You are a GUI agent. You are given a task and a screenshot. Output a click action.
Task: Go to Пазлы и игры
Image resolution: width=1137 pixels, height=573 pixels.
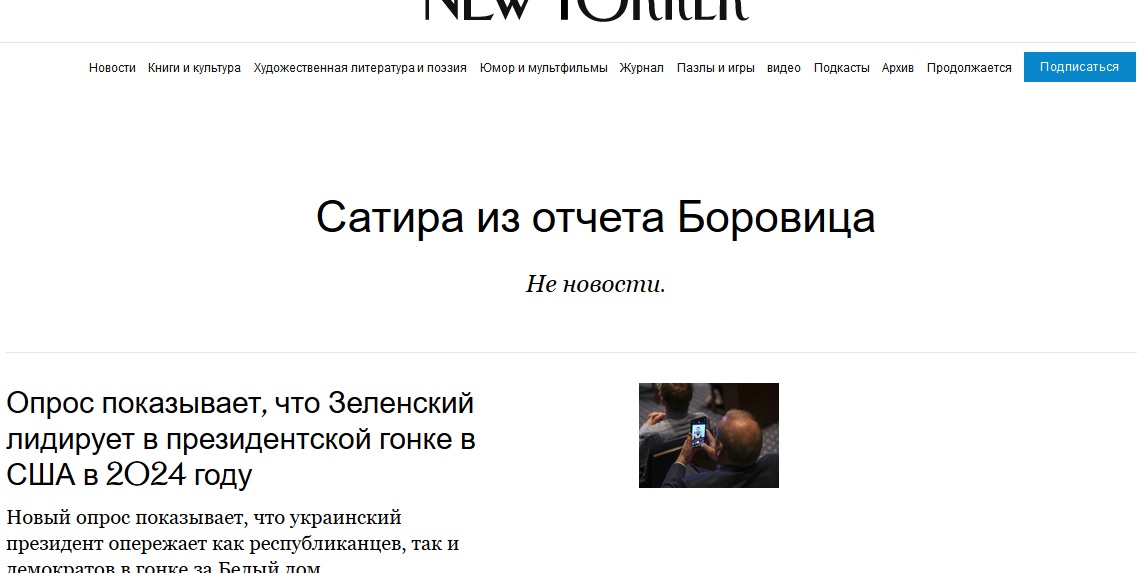(x=716, y=67)
